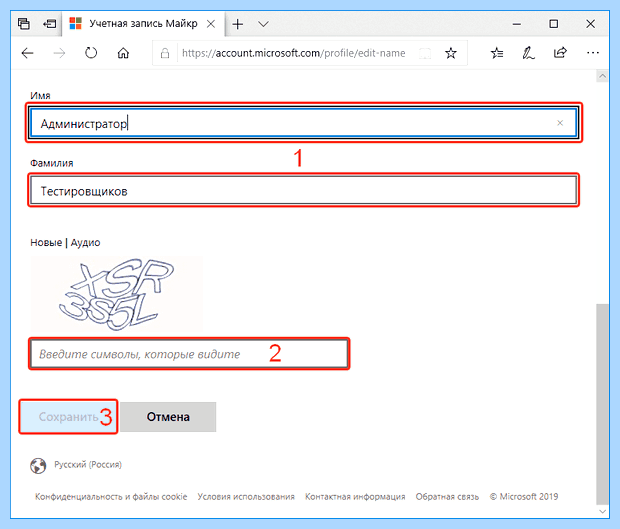
Task: Click the captcha characters input field
Action: 189,354
